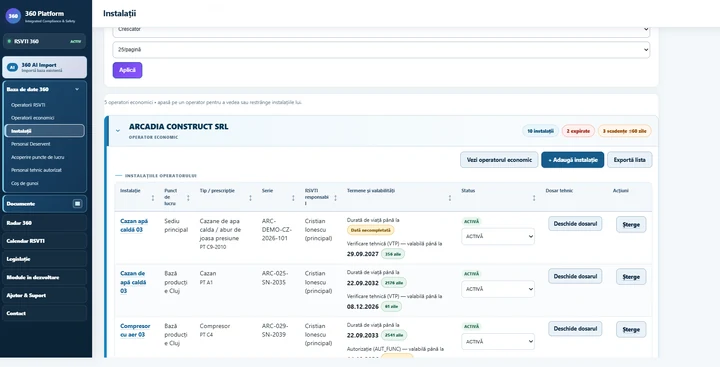This screenshot has height=367, width=720.
Task: Click Șterge for ARC-DEMO-CZ-2026-101 row
Action: pos(631,225)
